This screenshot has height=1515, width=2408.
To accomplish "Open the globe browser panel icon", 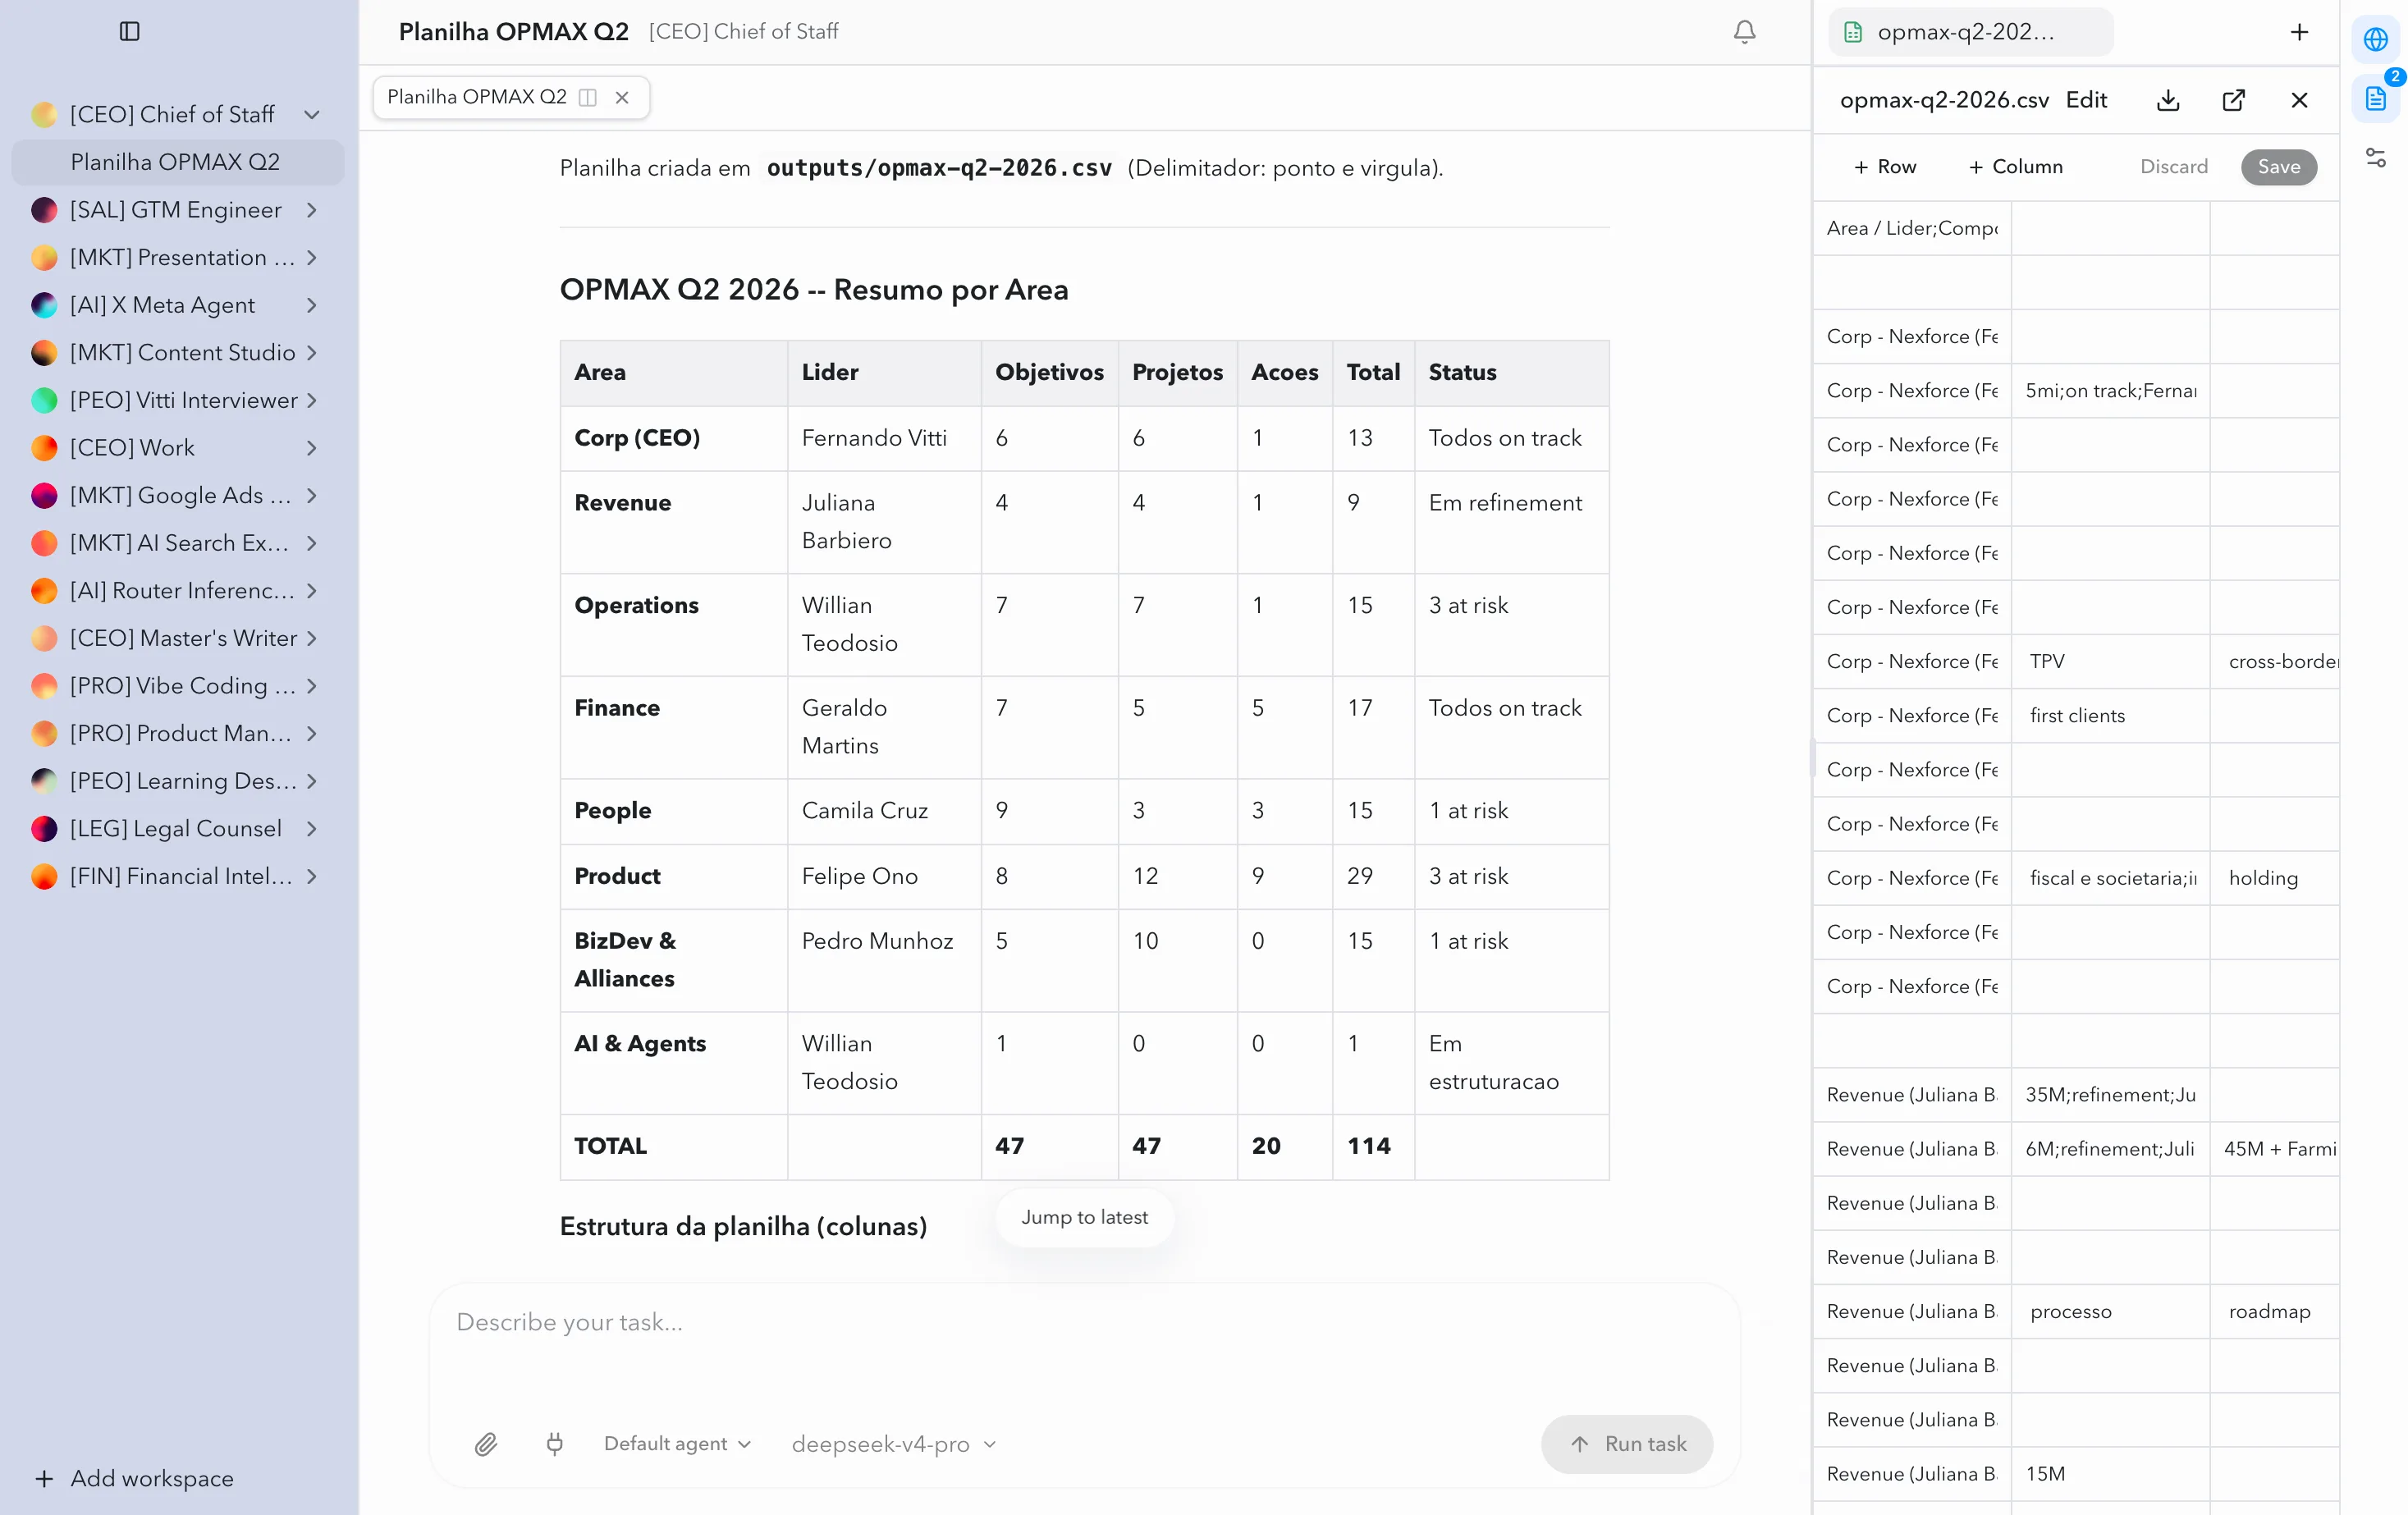I will point(2375,40).
